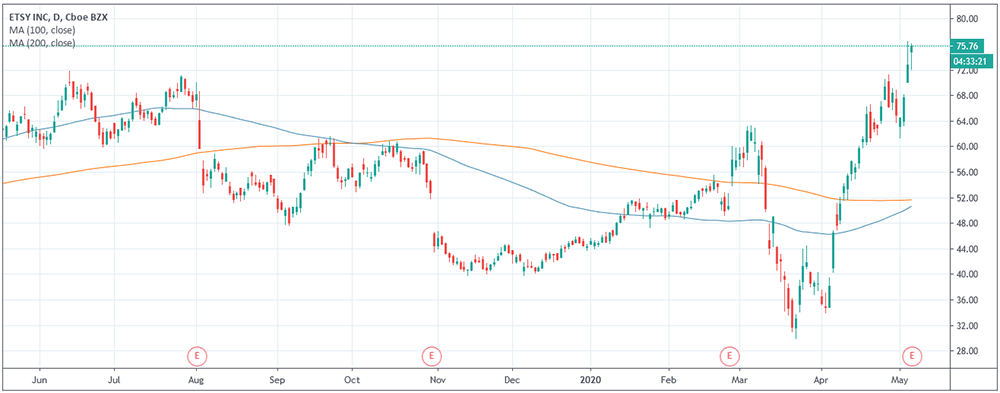
Task: Click the 28.00 price axis label
Action: [x=967, y=351]
